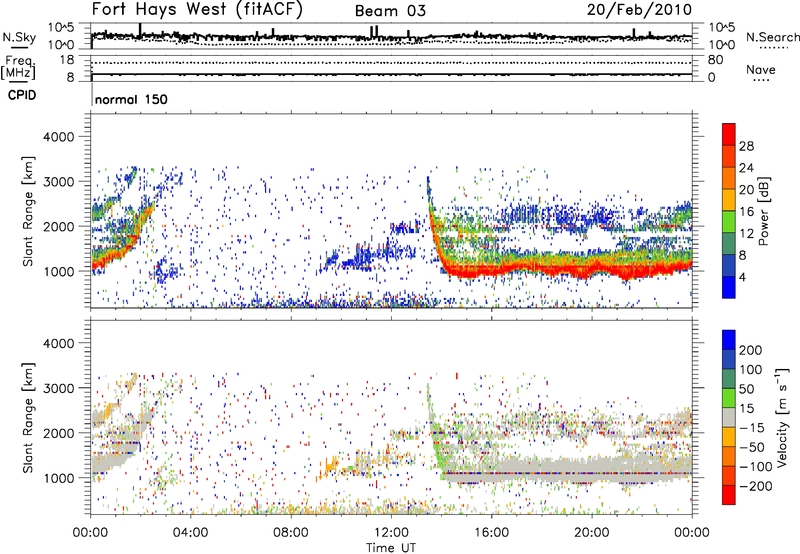Image resolution: width=800 pixels, height=554 pixels.
Task: Click the blue bottom of power color bar
Action: 729,287
